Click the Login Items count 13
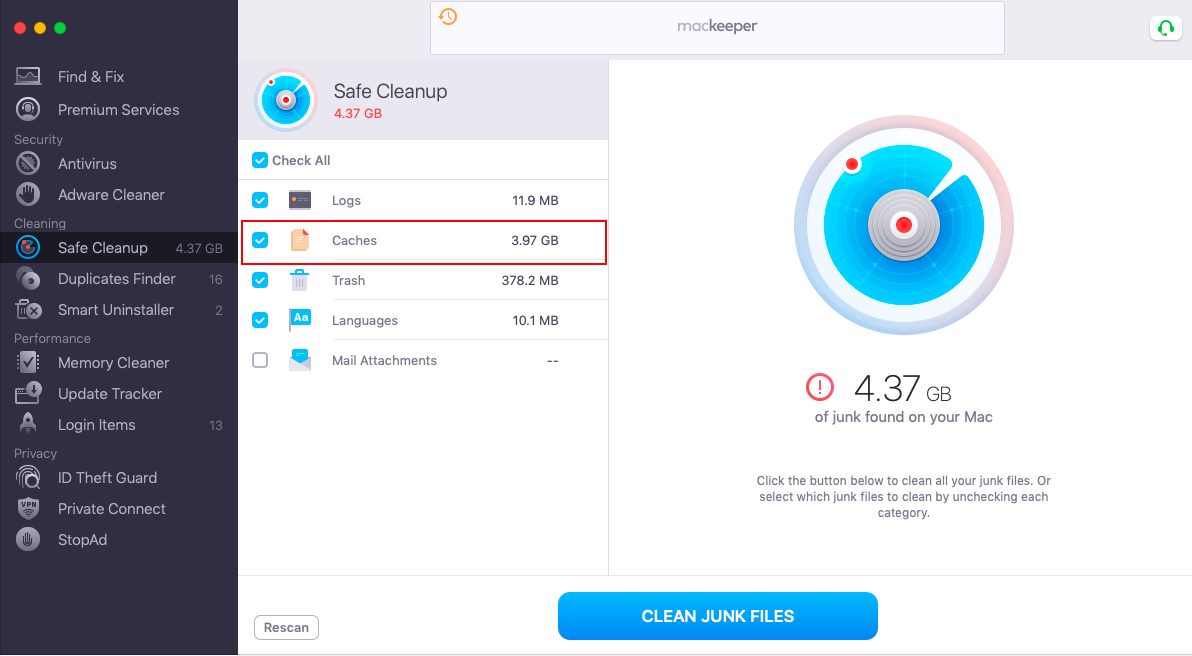Screen dimensions: 1192x656 tap(216, 426)
